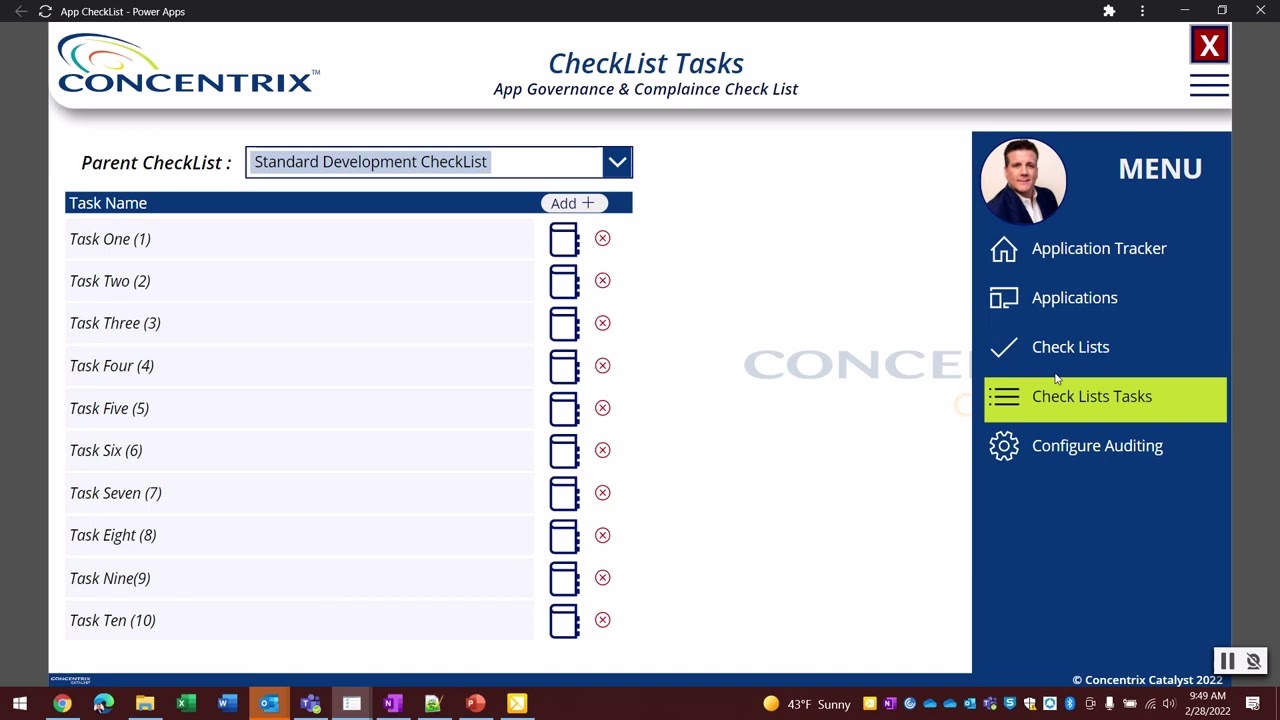Open Check Lists menu item
Image resolution: width=1280 pixels, height=720 pixels.
pyautogui.click(x=1070, y=347)
